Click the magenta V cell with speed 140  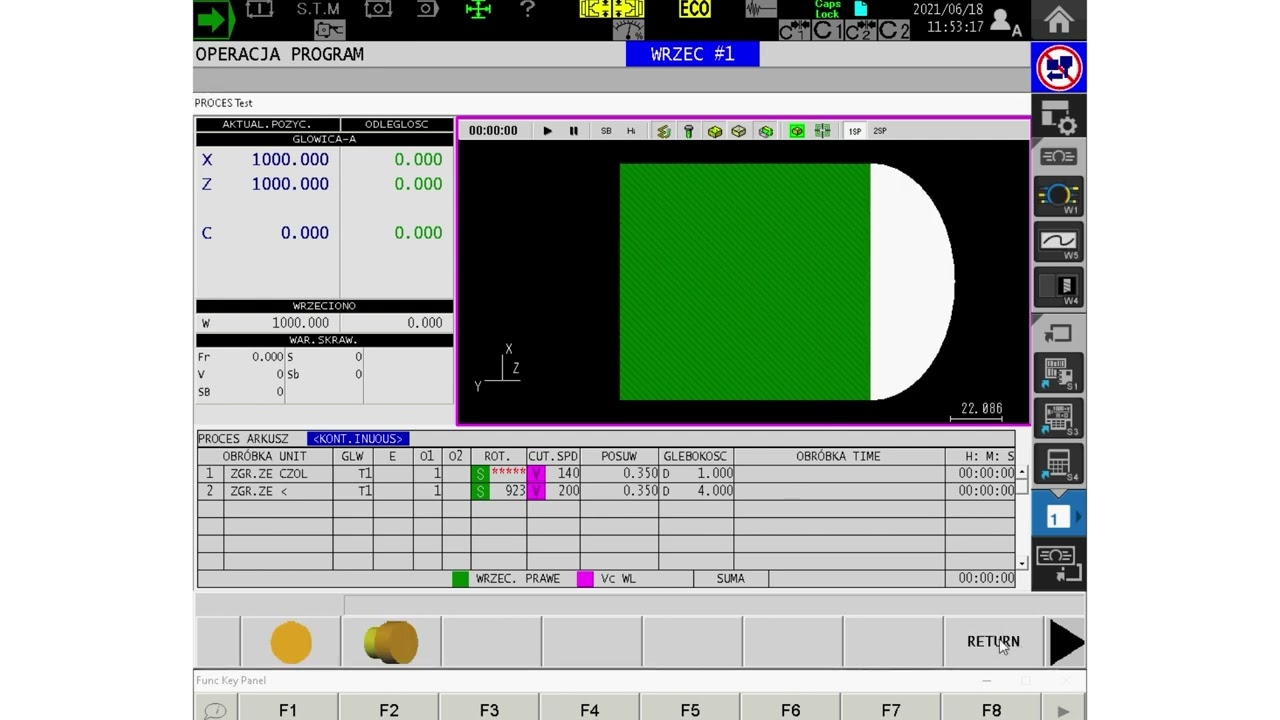click(x=536, y=474)
